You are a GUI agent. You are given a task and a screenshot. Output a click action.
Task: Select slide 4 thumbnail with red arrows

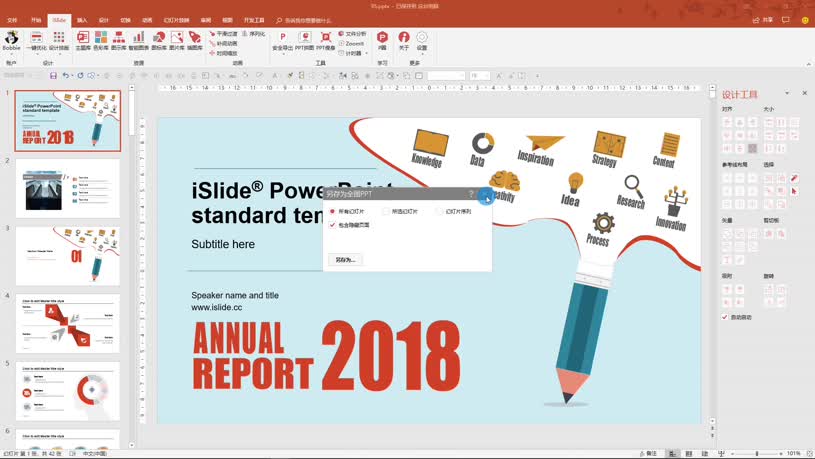(x=68, y=323)
